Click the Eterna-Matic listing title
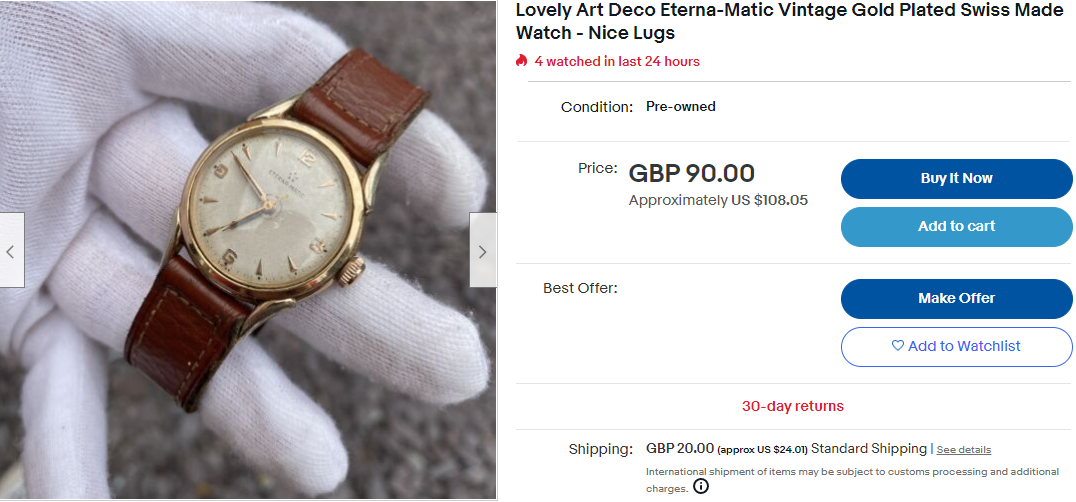Image resolution: width=1076 pixels, height=502 pixels. tap(788, 21)
